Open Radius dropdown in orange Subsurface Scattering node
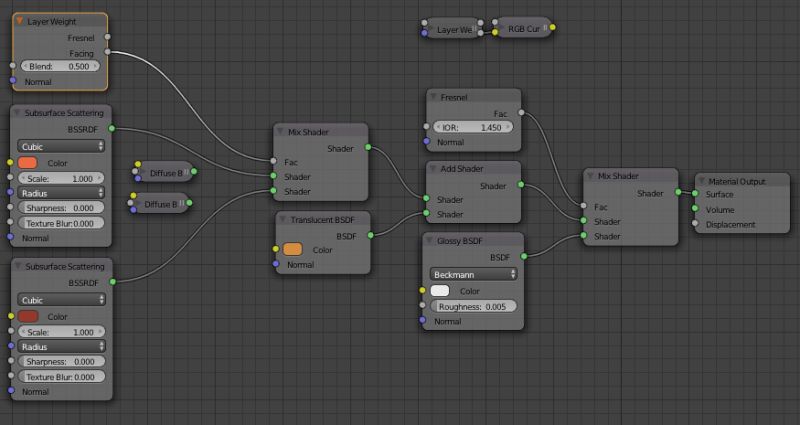The image size is (800, 425). (61, 193)
